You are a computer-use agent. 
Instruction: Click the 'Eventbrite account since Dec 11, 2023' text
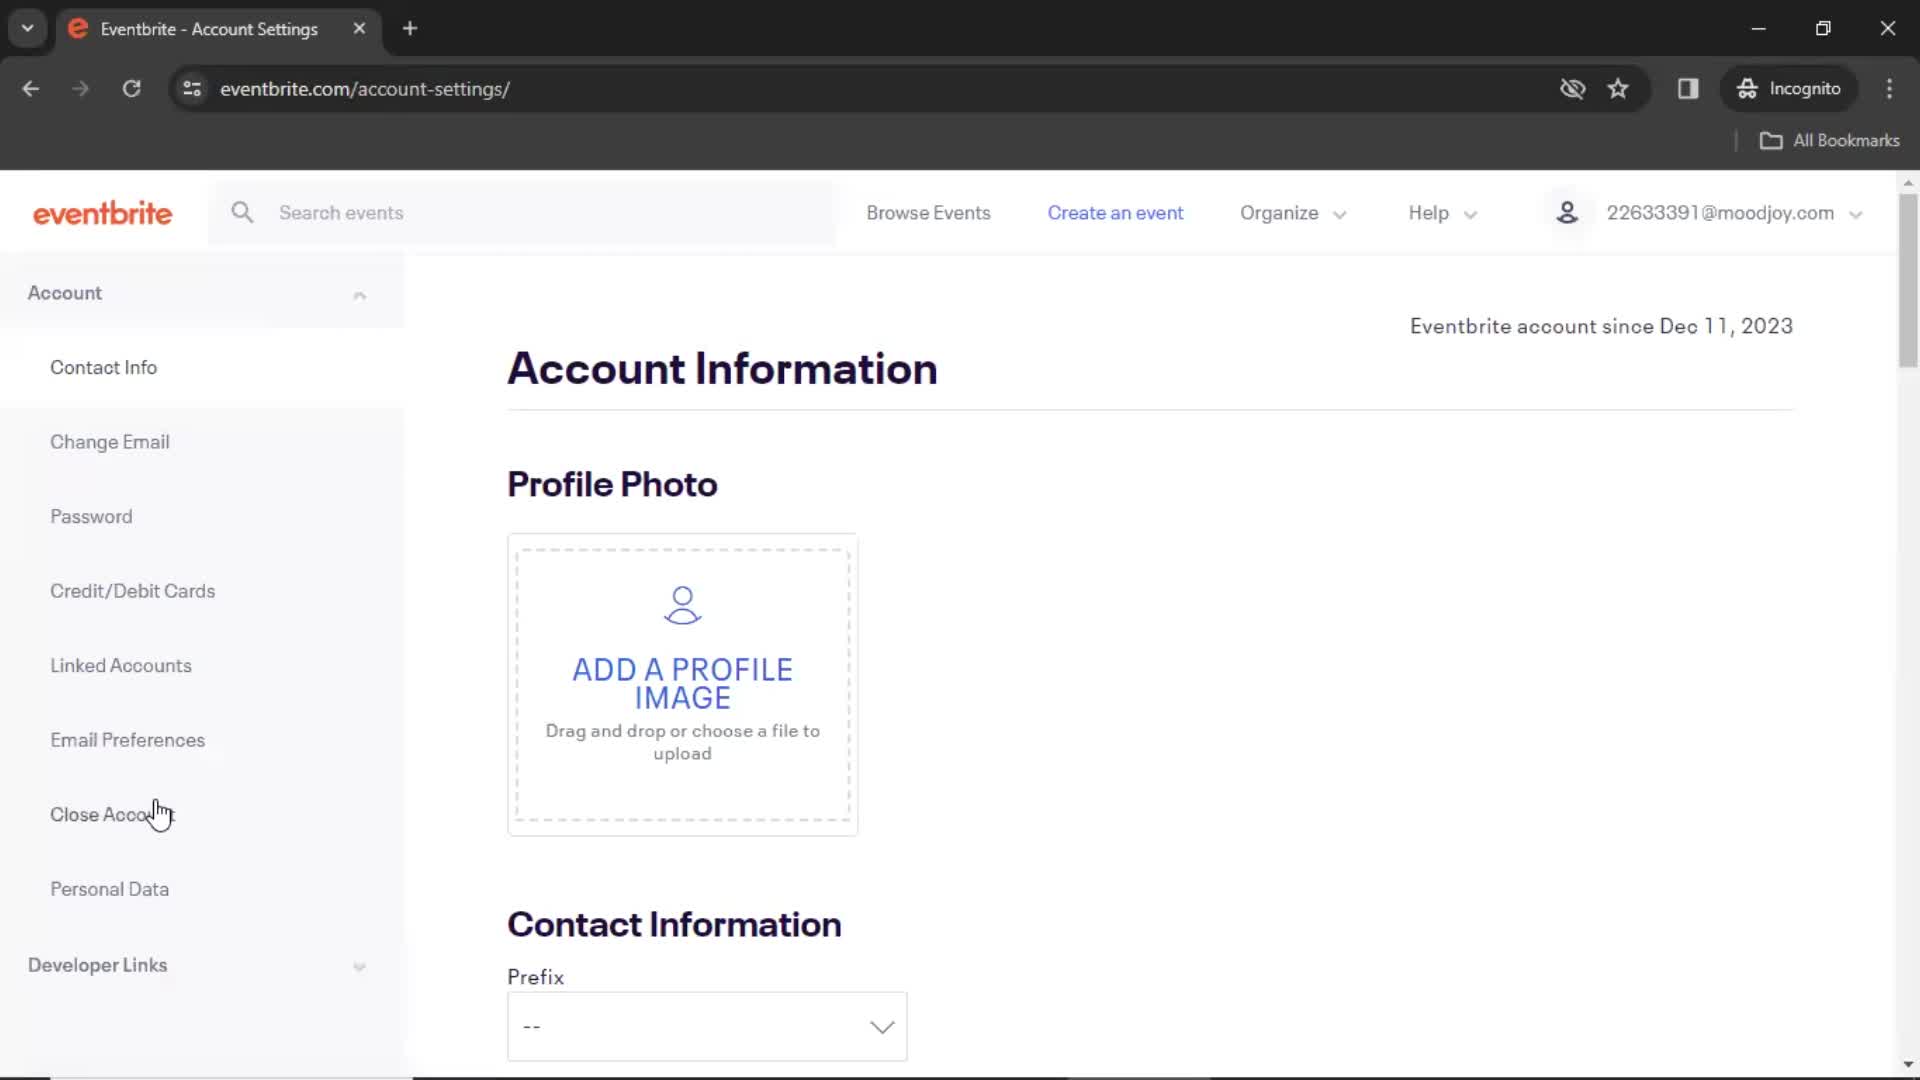[x=1601, y=326]
